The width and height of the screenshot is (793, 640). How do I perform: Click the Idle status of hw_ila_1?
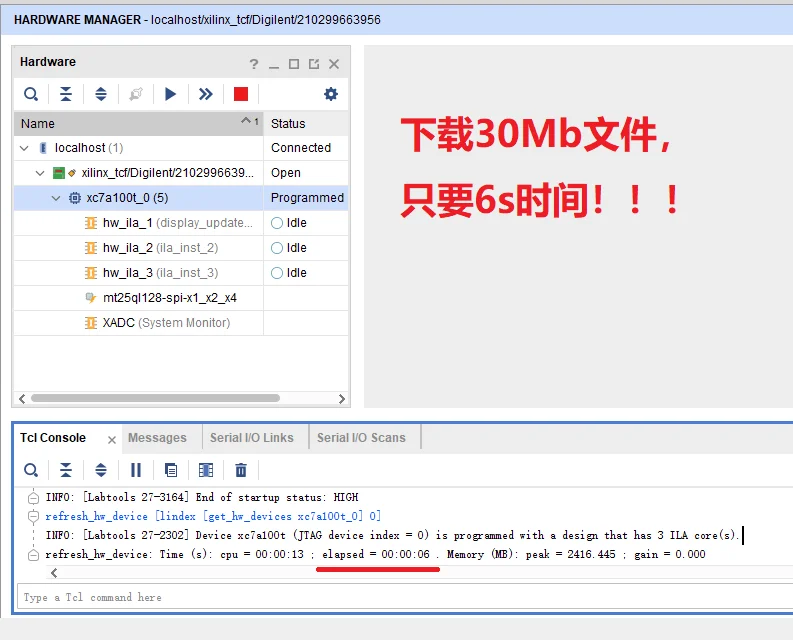(x=289, y=223)
